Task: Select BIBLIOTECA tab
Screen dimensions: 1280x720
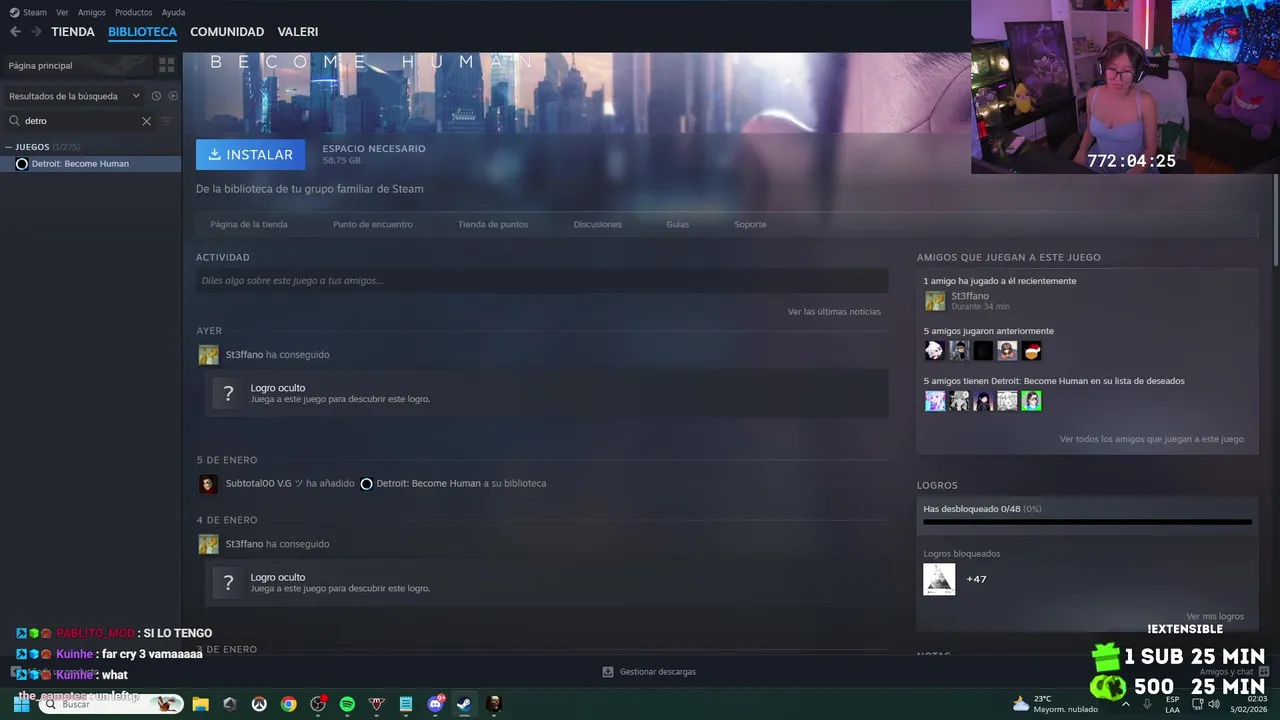Action: 142,32
